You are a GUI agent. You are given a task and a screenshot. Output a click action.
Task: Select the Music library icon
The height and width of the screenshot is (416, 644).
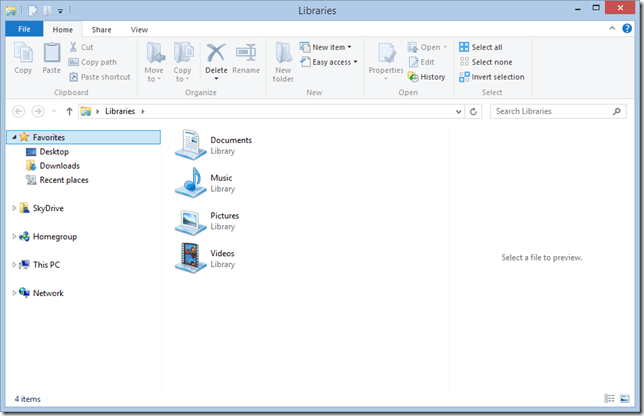pos(190,182)
